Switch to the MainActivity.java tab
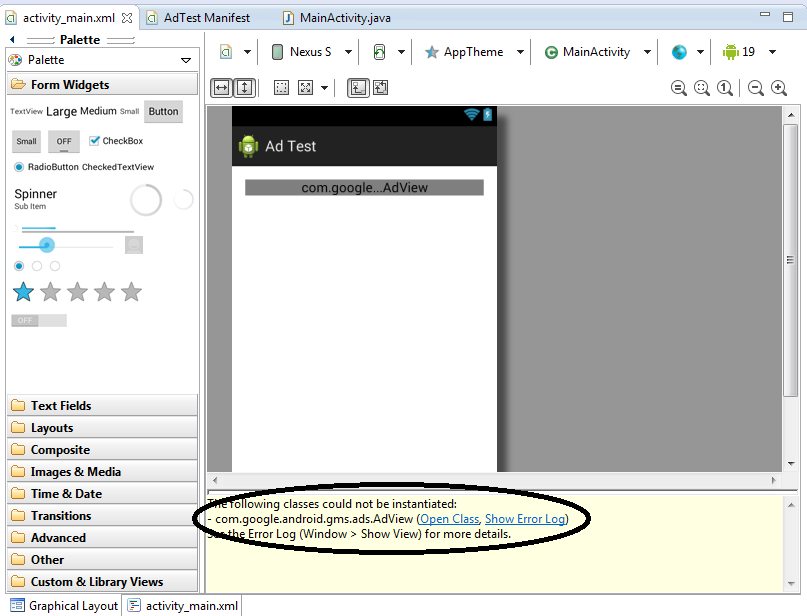Screen dimensions: 807x616 (337, 18)
